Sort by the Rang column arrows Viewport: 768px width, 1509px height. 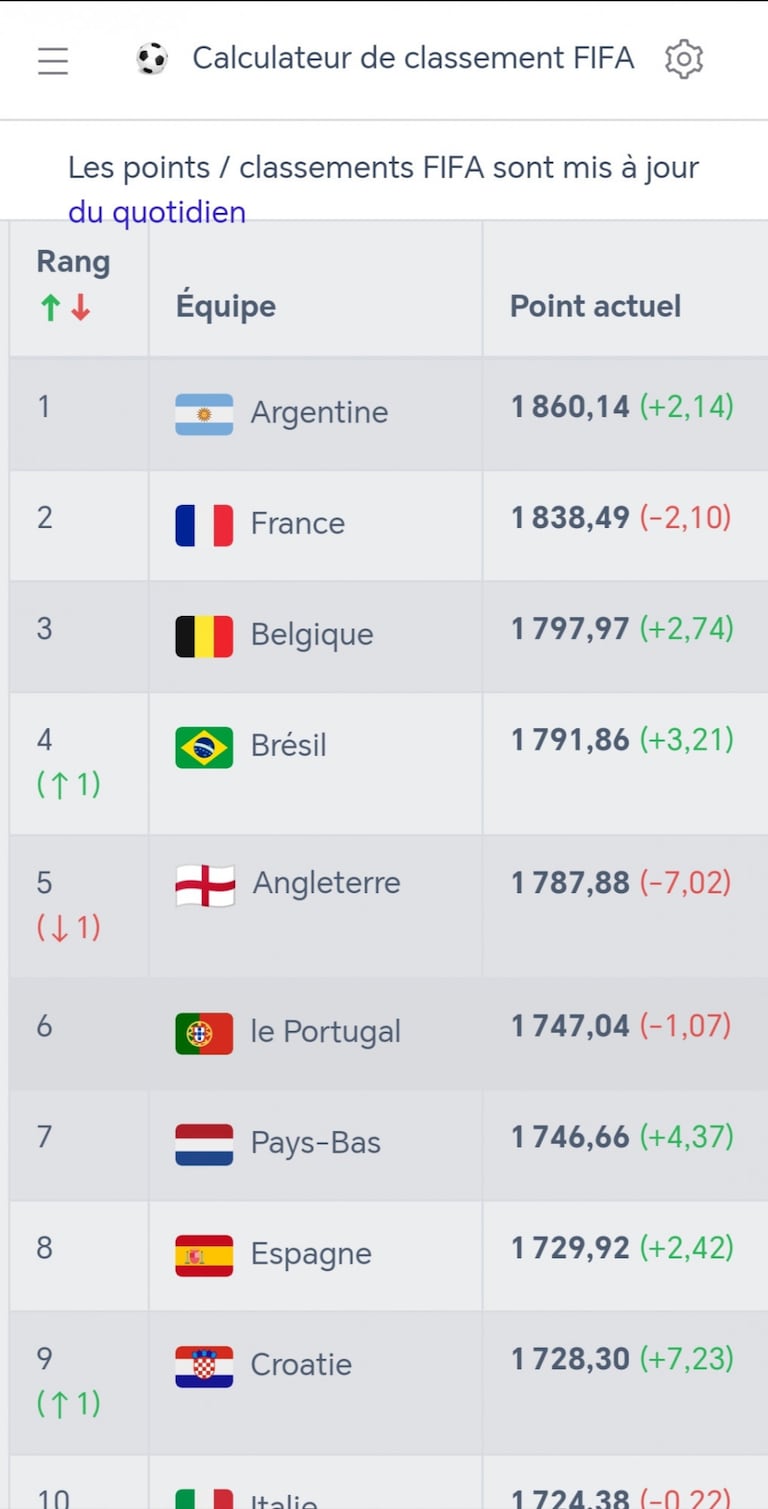(66, 308)
